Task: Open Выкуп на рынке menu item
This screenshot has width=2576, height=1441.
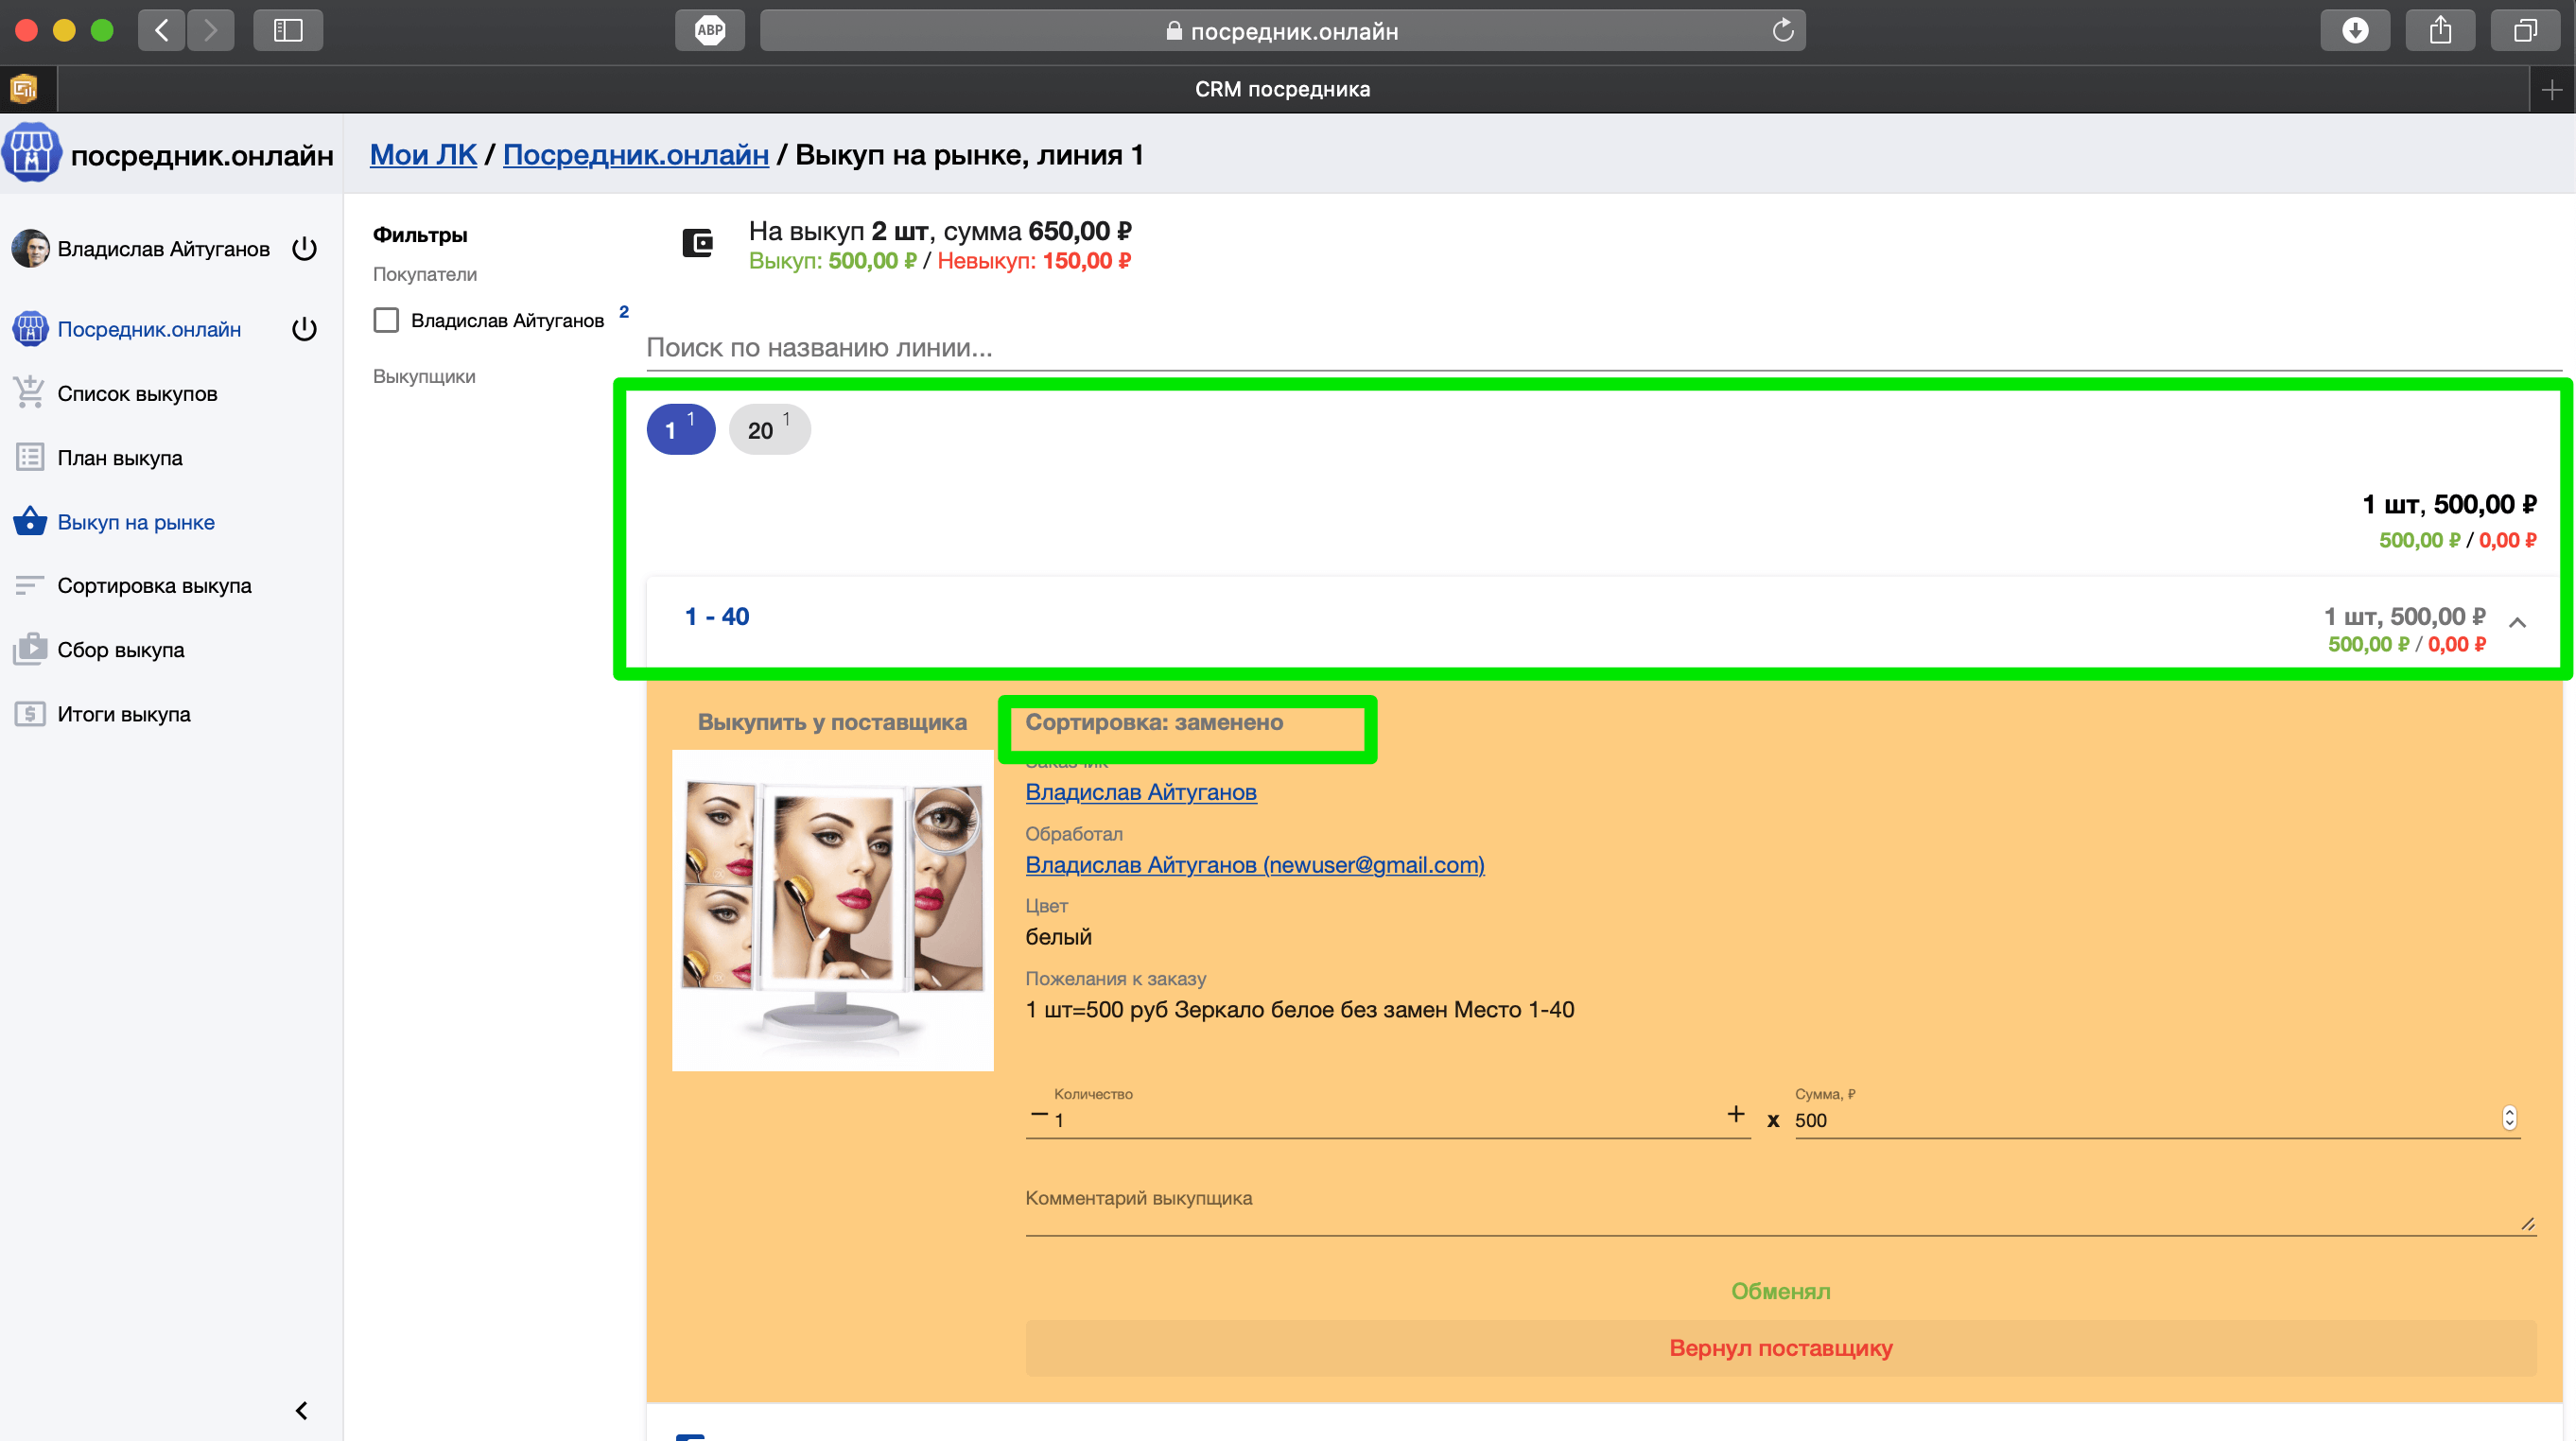Action: click(136, 522)
